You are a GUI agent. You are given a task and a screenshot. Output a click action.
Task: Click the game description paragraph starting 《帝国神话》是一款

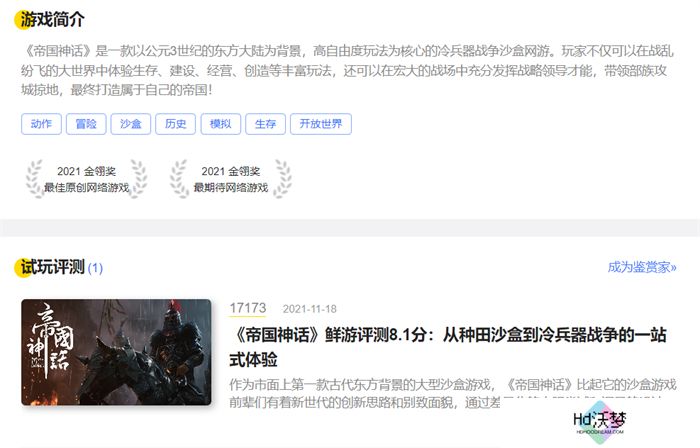pos(347,71)
